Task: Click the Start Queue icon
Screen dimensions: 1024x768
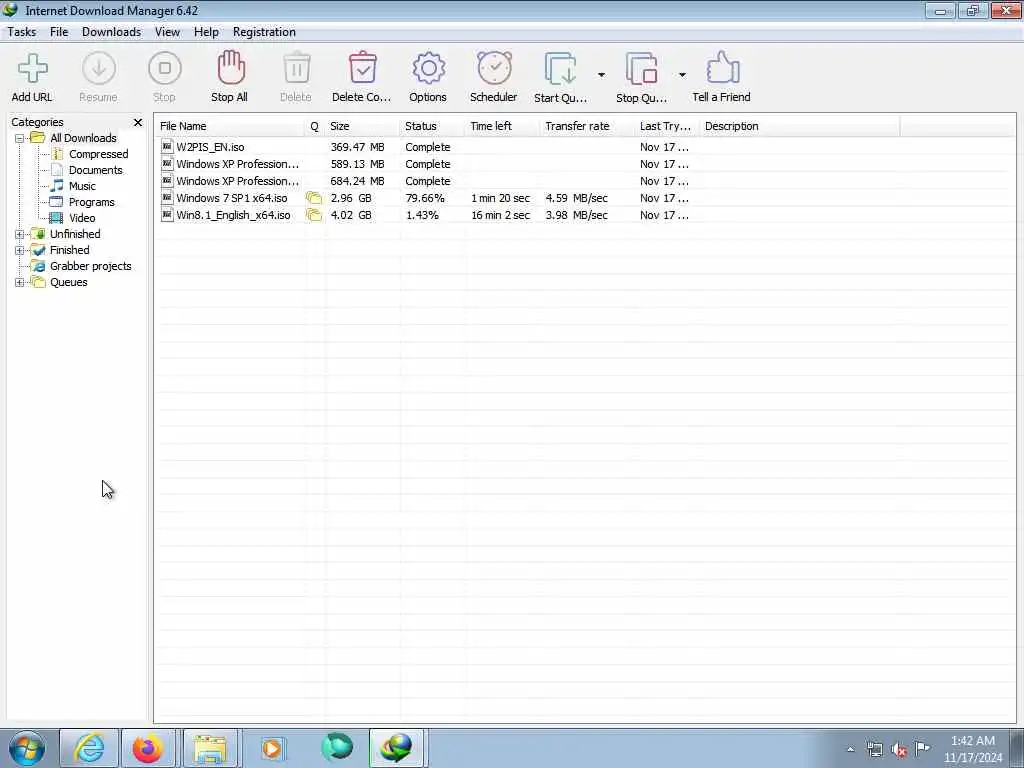Action: (560, 69)
